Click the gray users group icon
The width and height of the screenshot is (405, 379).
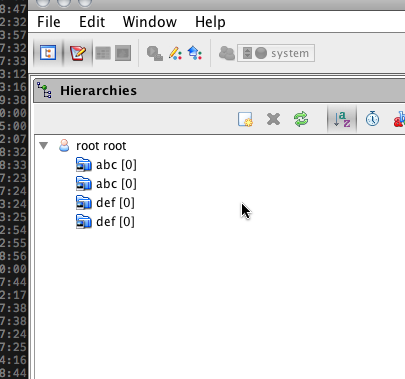coord(227,53)
